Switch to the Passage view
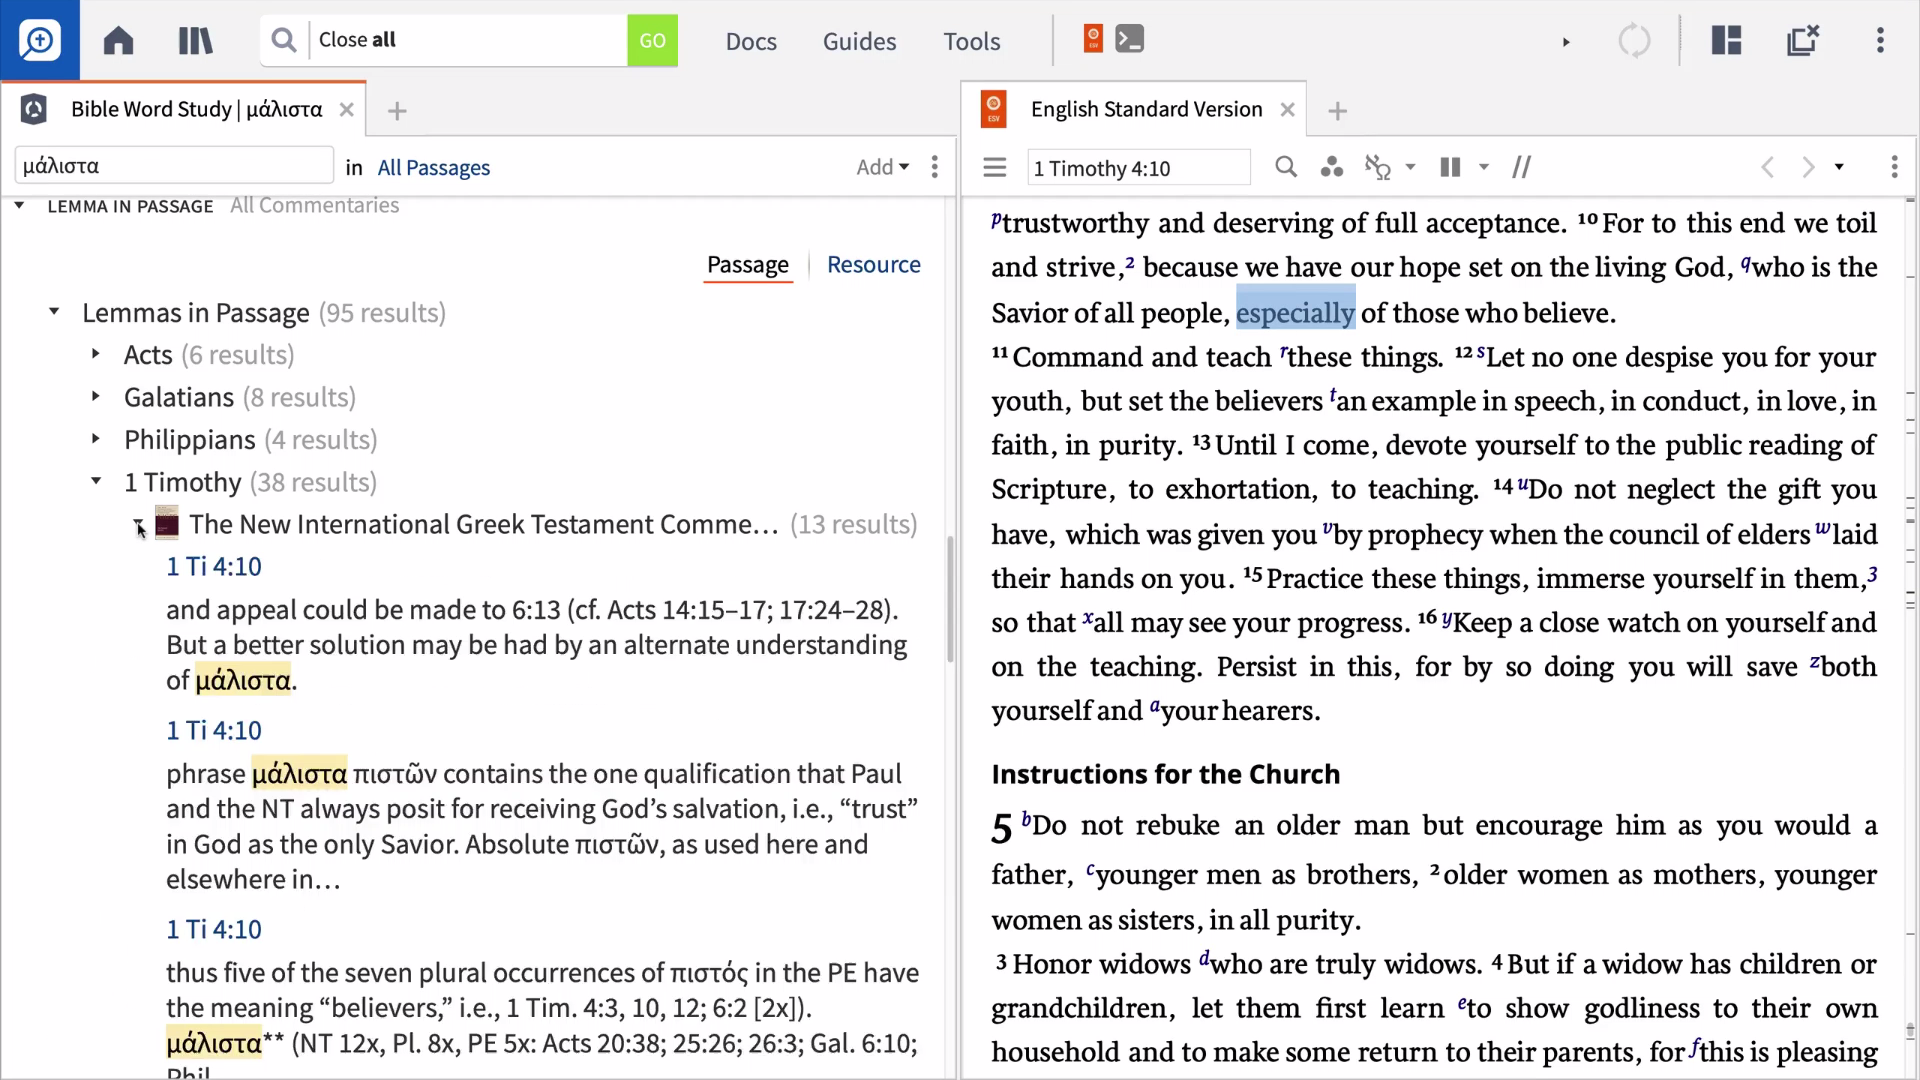The image size is (1920, 1080). (748, 265)
